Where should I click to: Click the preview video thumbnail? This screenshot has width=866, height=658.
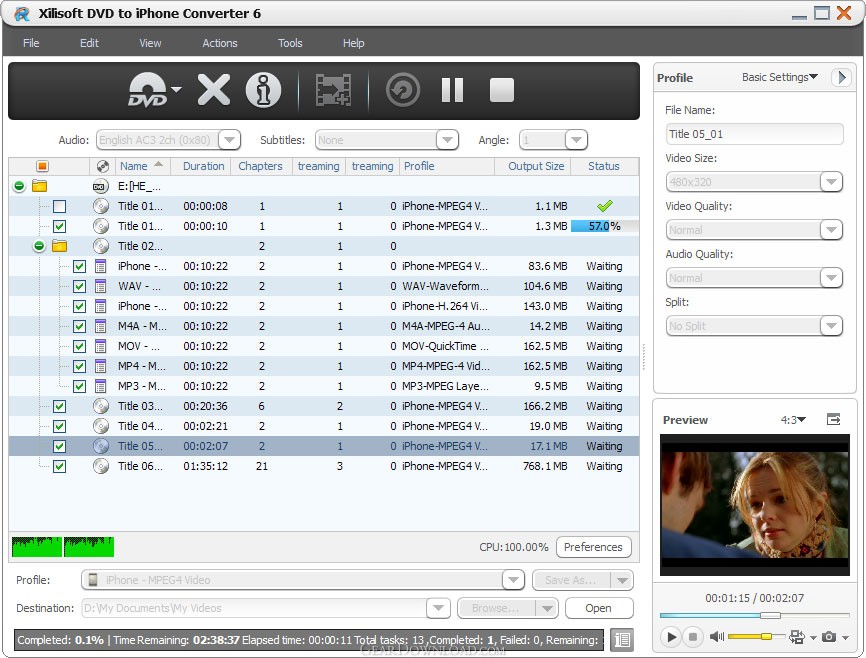point(754,505)
